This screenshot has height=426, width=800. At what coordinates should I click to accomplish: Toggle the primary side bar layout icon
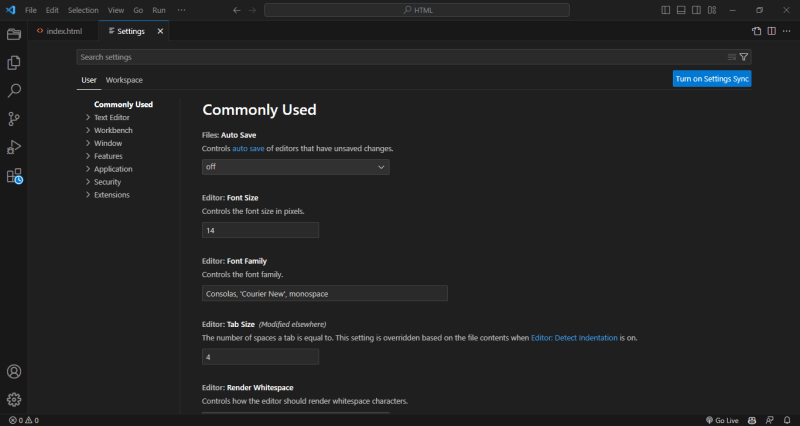pyautogui.click(x=665, y=10)
